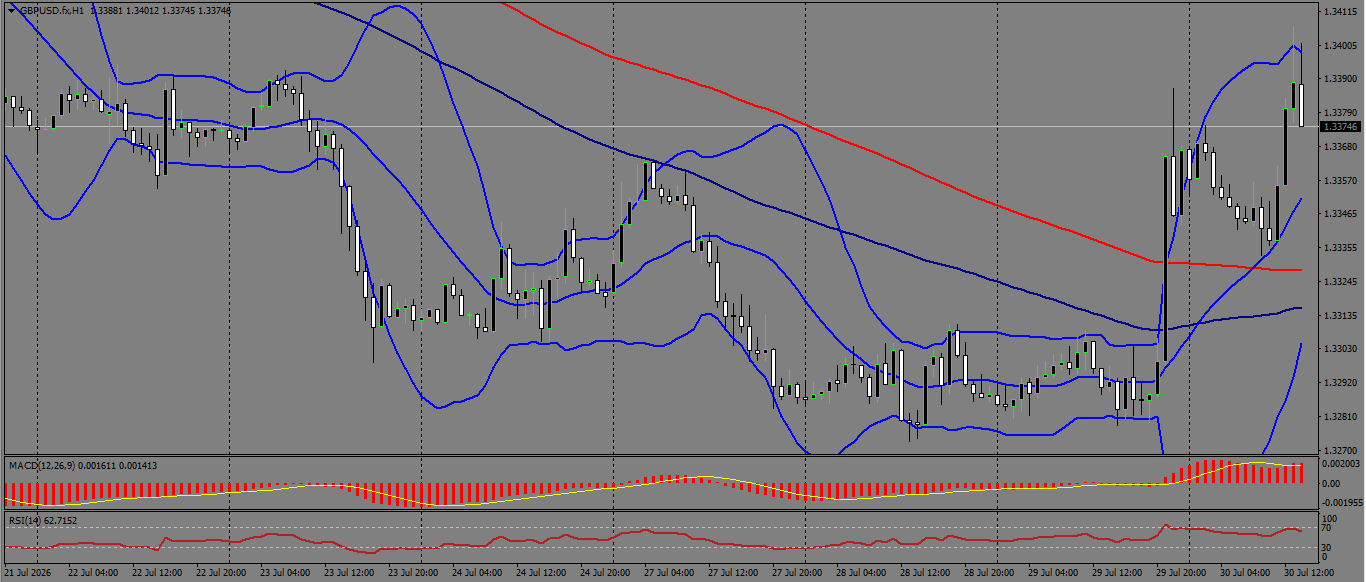Click the RSI(14) 62.7152 indicator label

point(42,521)
